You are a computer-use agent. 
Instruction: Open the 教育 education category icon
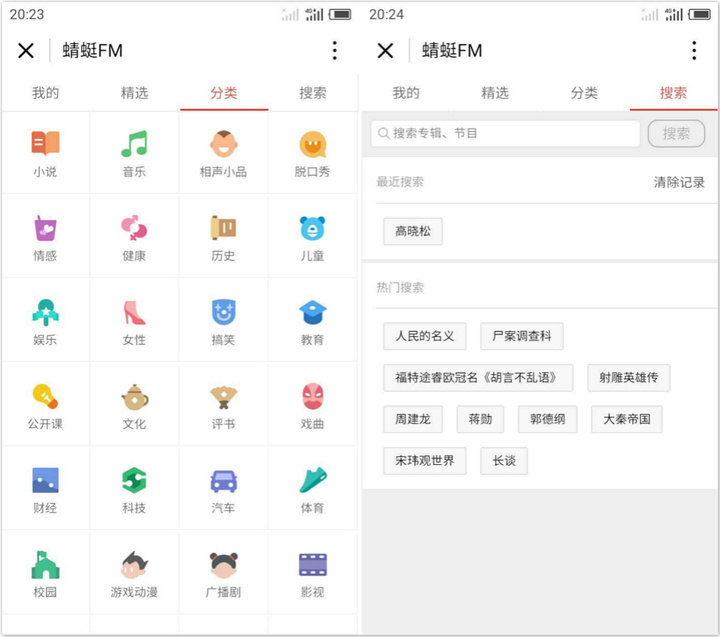(x=313, y=312)
